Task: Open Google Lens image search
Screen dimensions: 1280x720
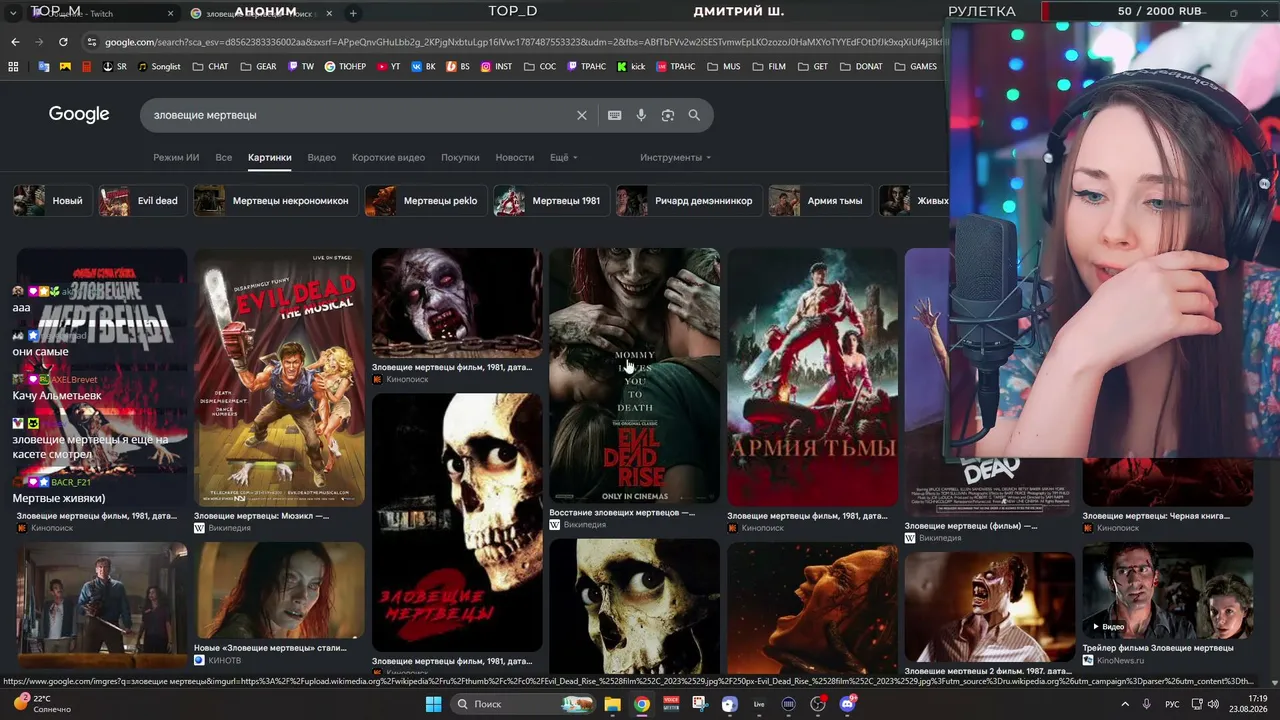Action: 668,115
